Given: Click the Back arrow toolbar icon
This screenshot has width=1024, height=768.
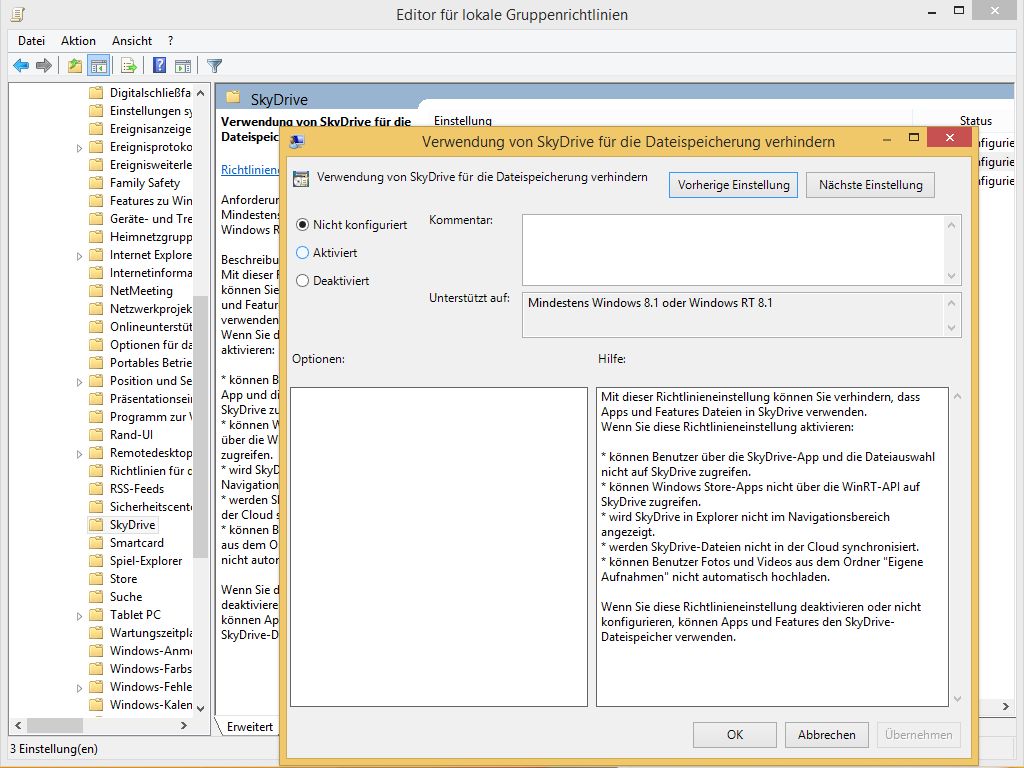Looking at the screenshot, I should pos(21,65).
